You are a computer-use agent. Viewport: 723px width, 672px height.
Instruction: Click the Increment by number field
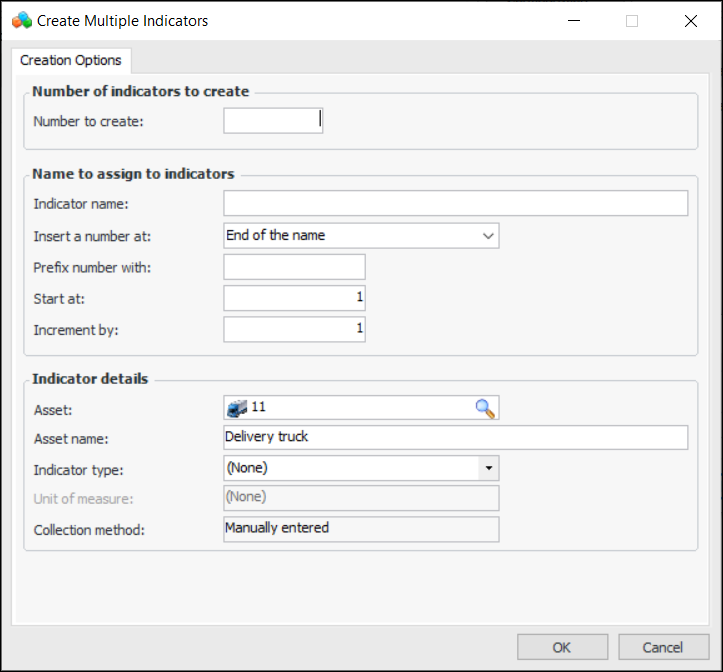point(294,329)
